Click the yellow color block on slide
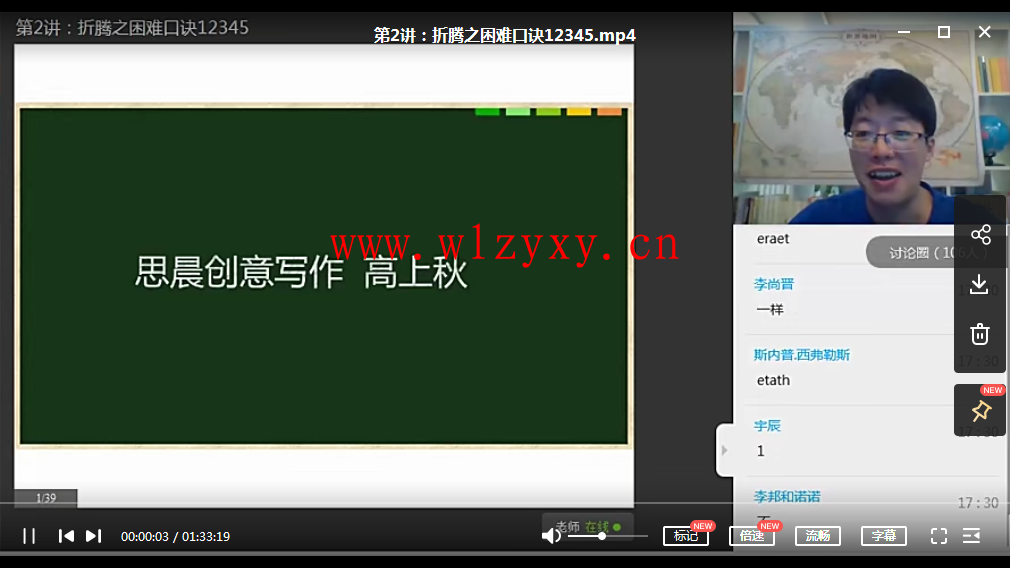 coord(578,112)
